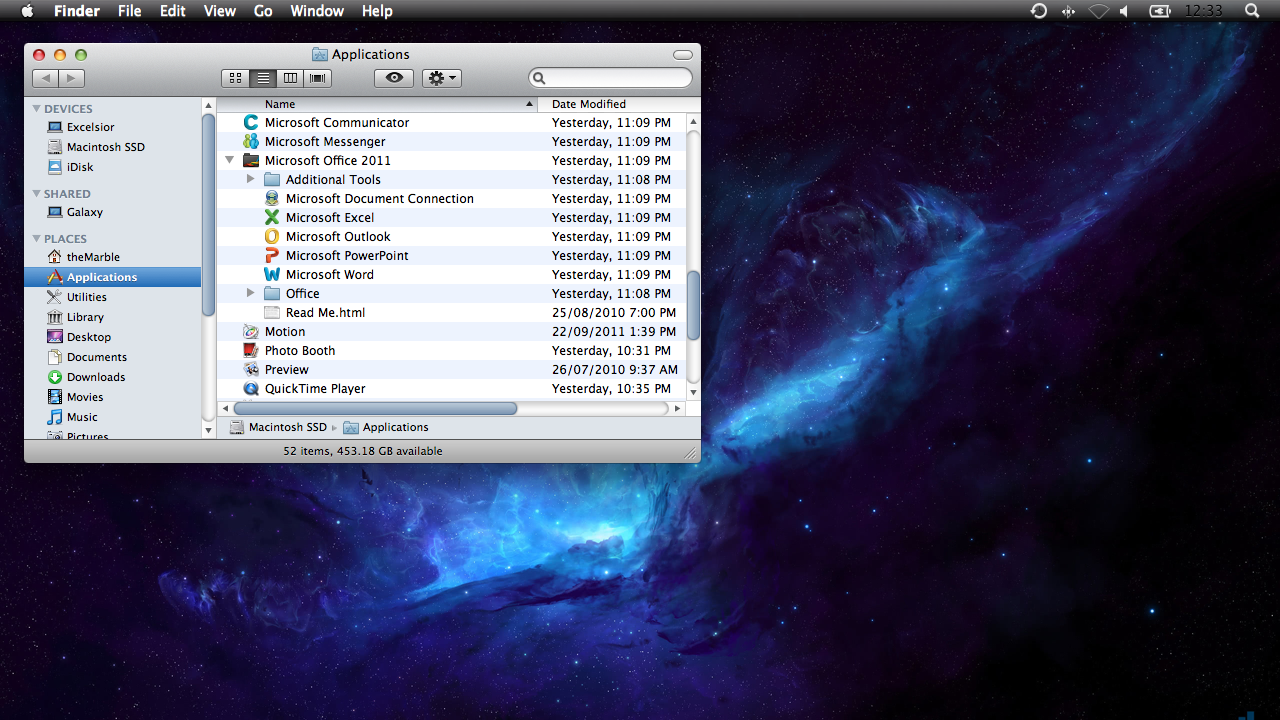Open Utilities in the sidebar
This screenshot has width=1280, height=720.
[87, 297]
